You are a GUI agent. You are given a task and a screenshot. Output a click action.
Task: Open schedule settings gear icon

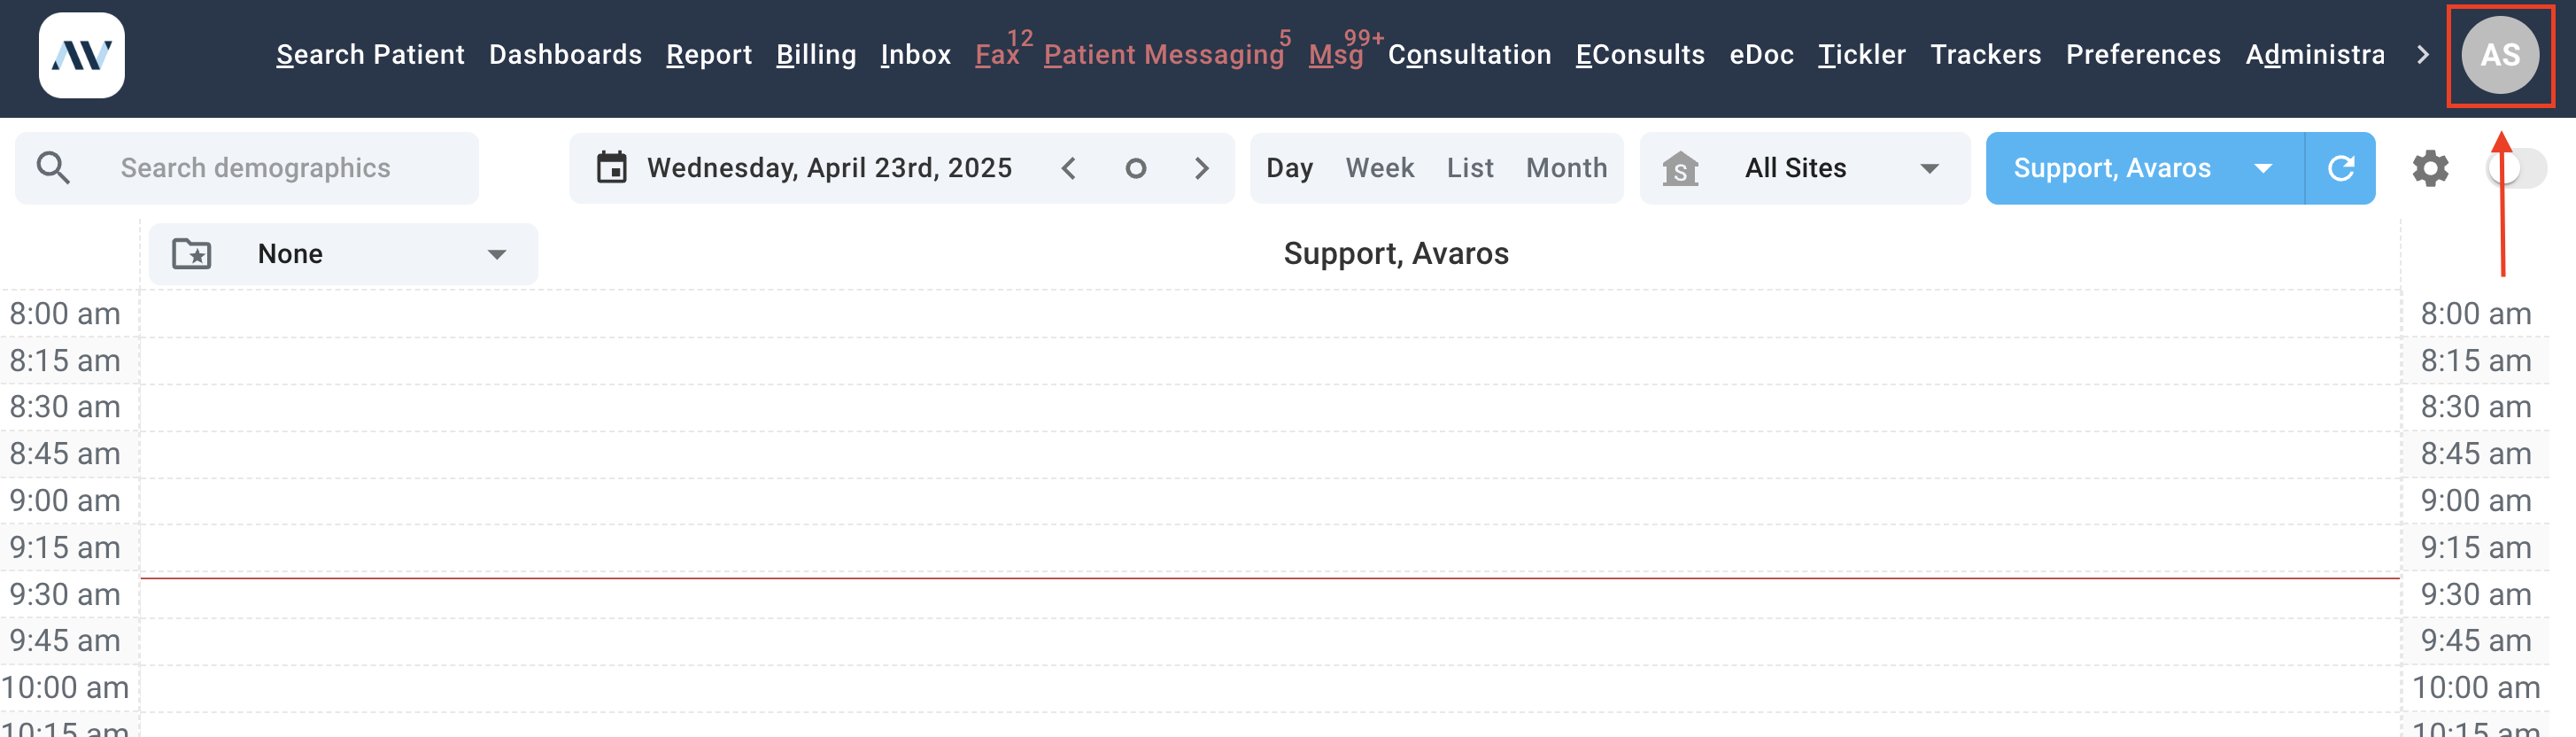click(2430, 168)
